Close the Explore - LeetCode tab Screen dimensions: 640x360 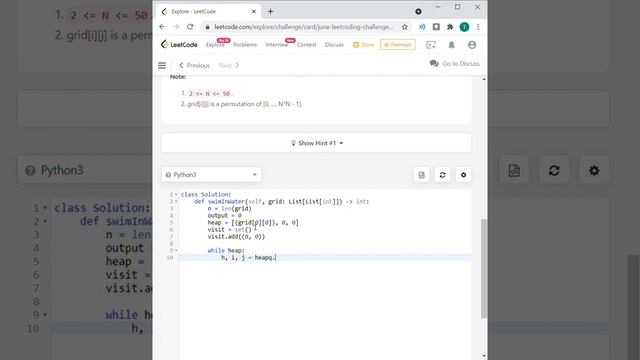tap(253, 11)
